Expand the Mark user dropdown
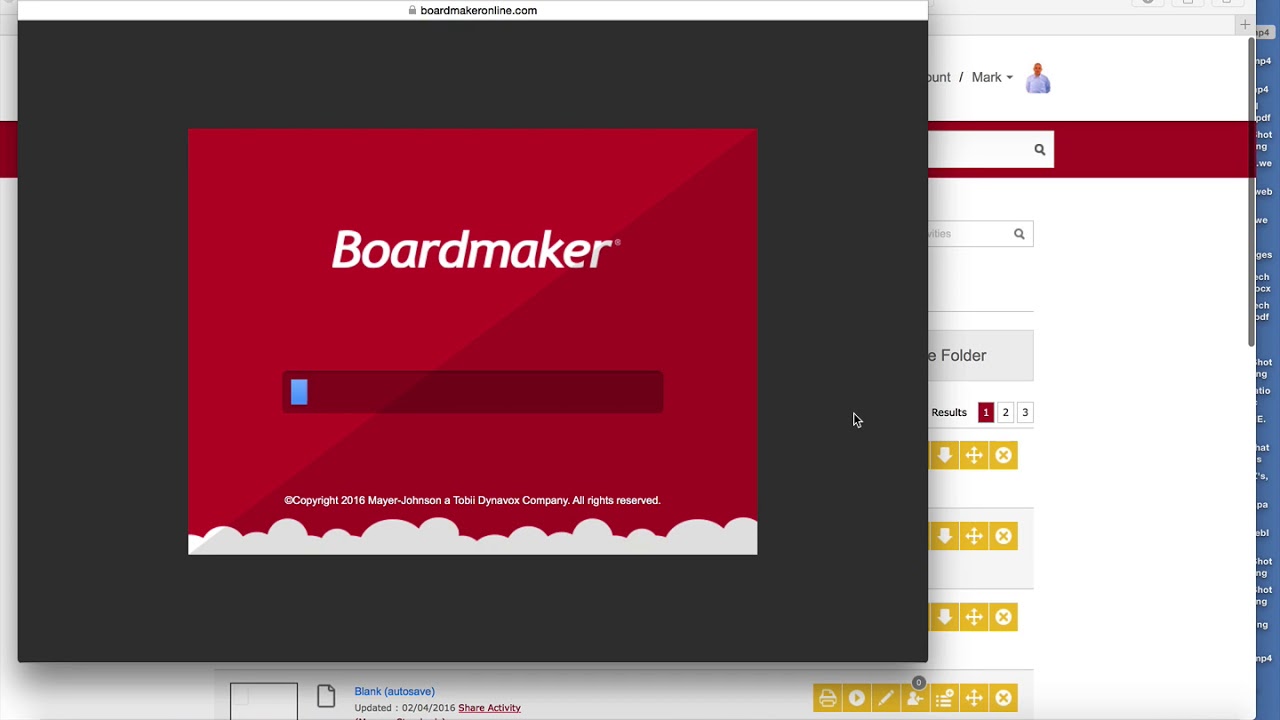 (992, 77)
